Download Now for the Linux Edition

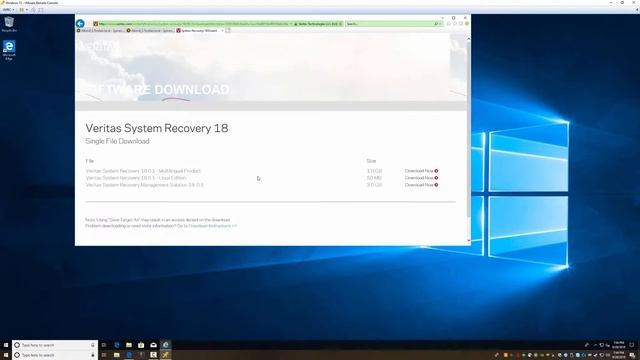[x=421, y=178]
